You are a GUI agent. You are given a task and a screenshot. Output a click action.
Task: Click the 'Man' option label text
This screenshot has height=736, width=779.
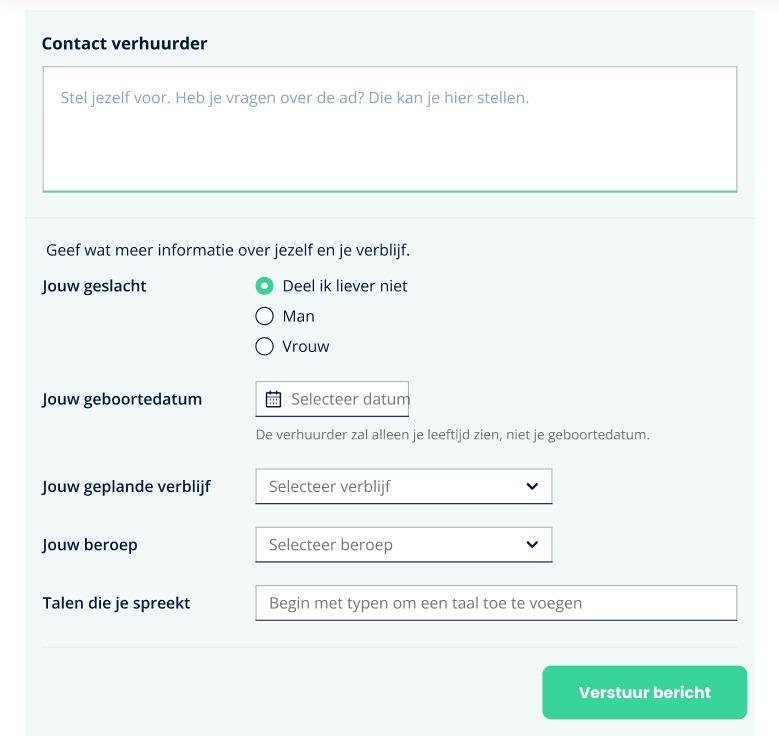(299, 316)
